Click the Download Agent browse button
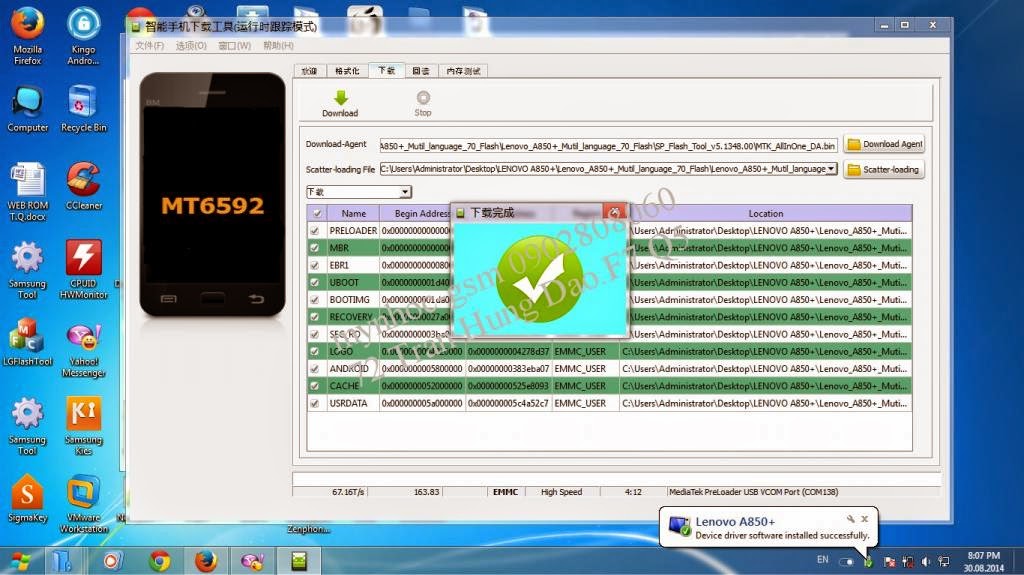Screen dimensions: 1024x575 click(x=885, y=144)
